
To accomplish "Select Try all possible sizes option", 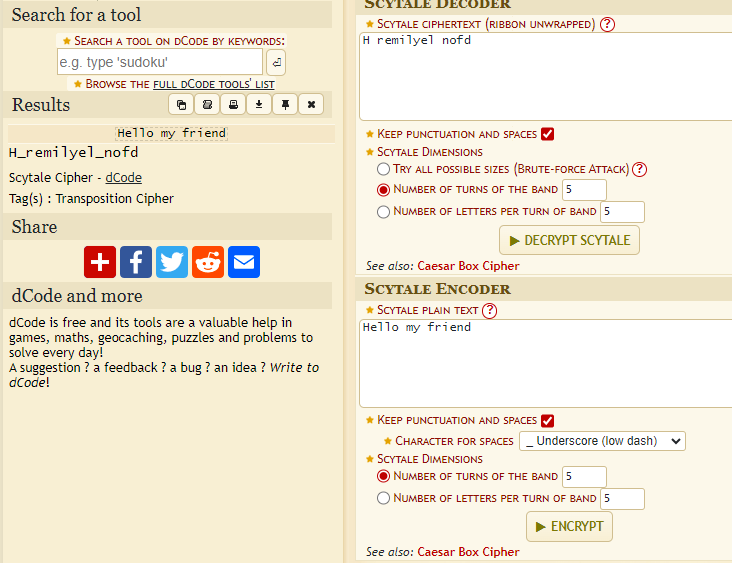I will 383,169.
